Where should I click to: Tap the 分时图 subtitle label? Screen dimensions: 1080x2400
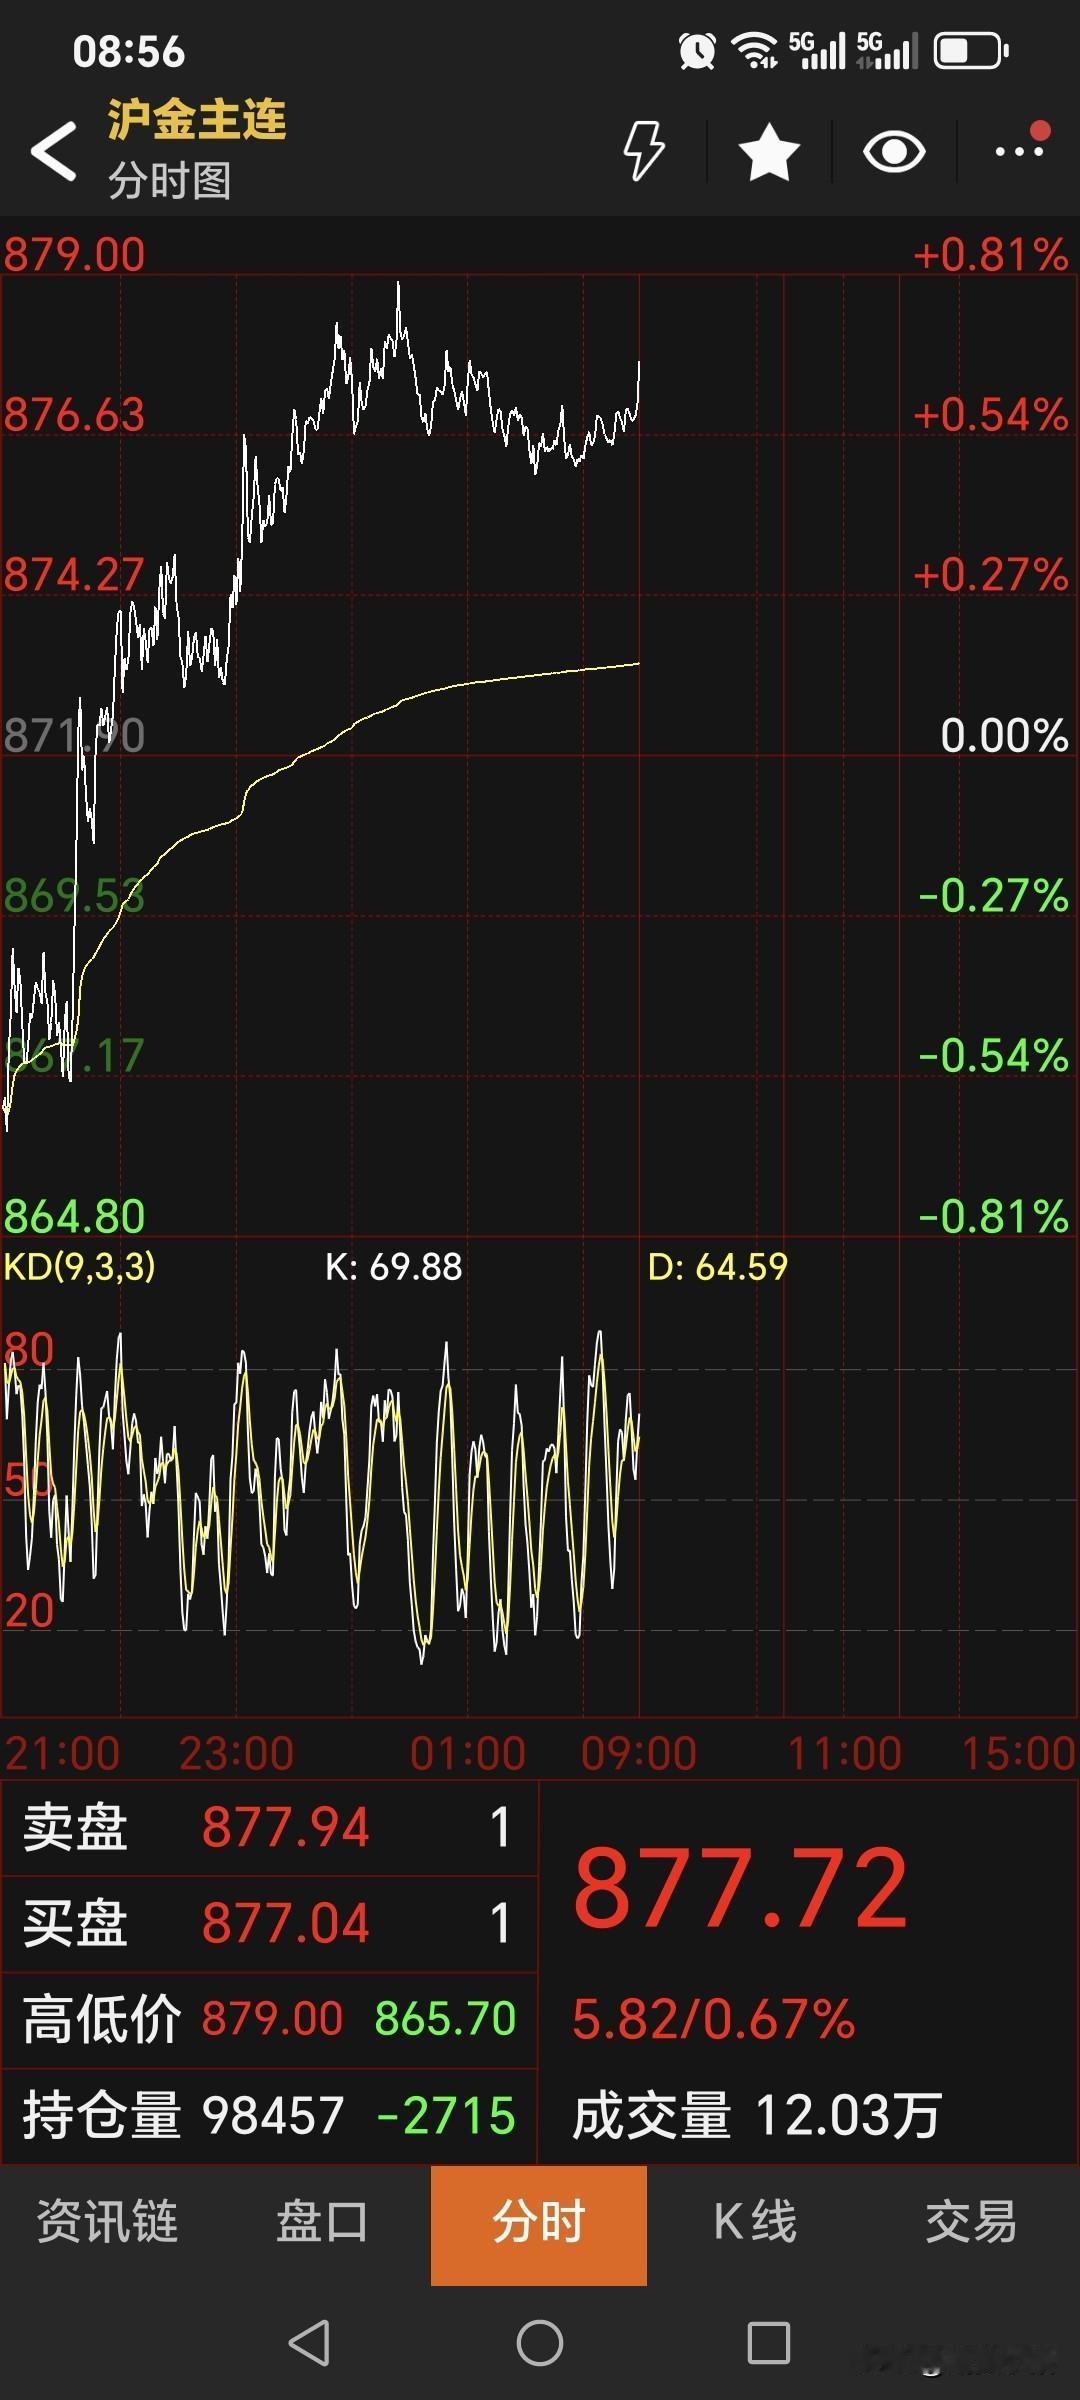click(x=170, y=181)
